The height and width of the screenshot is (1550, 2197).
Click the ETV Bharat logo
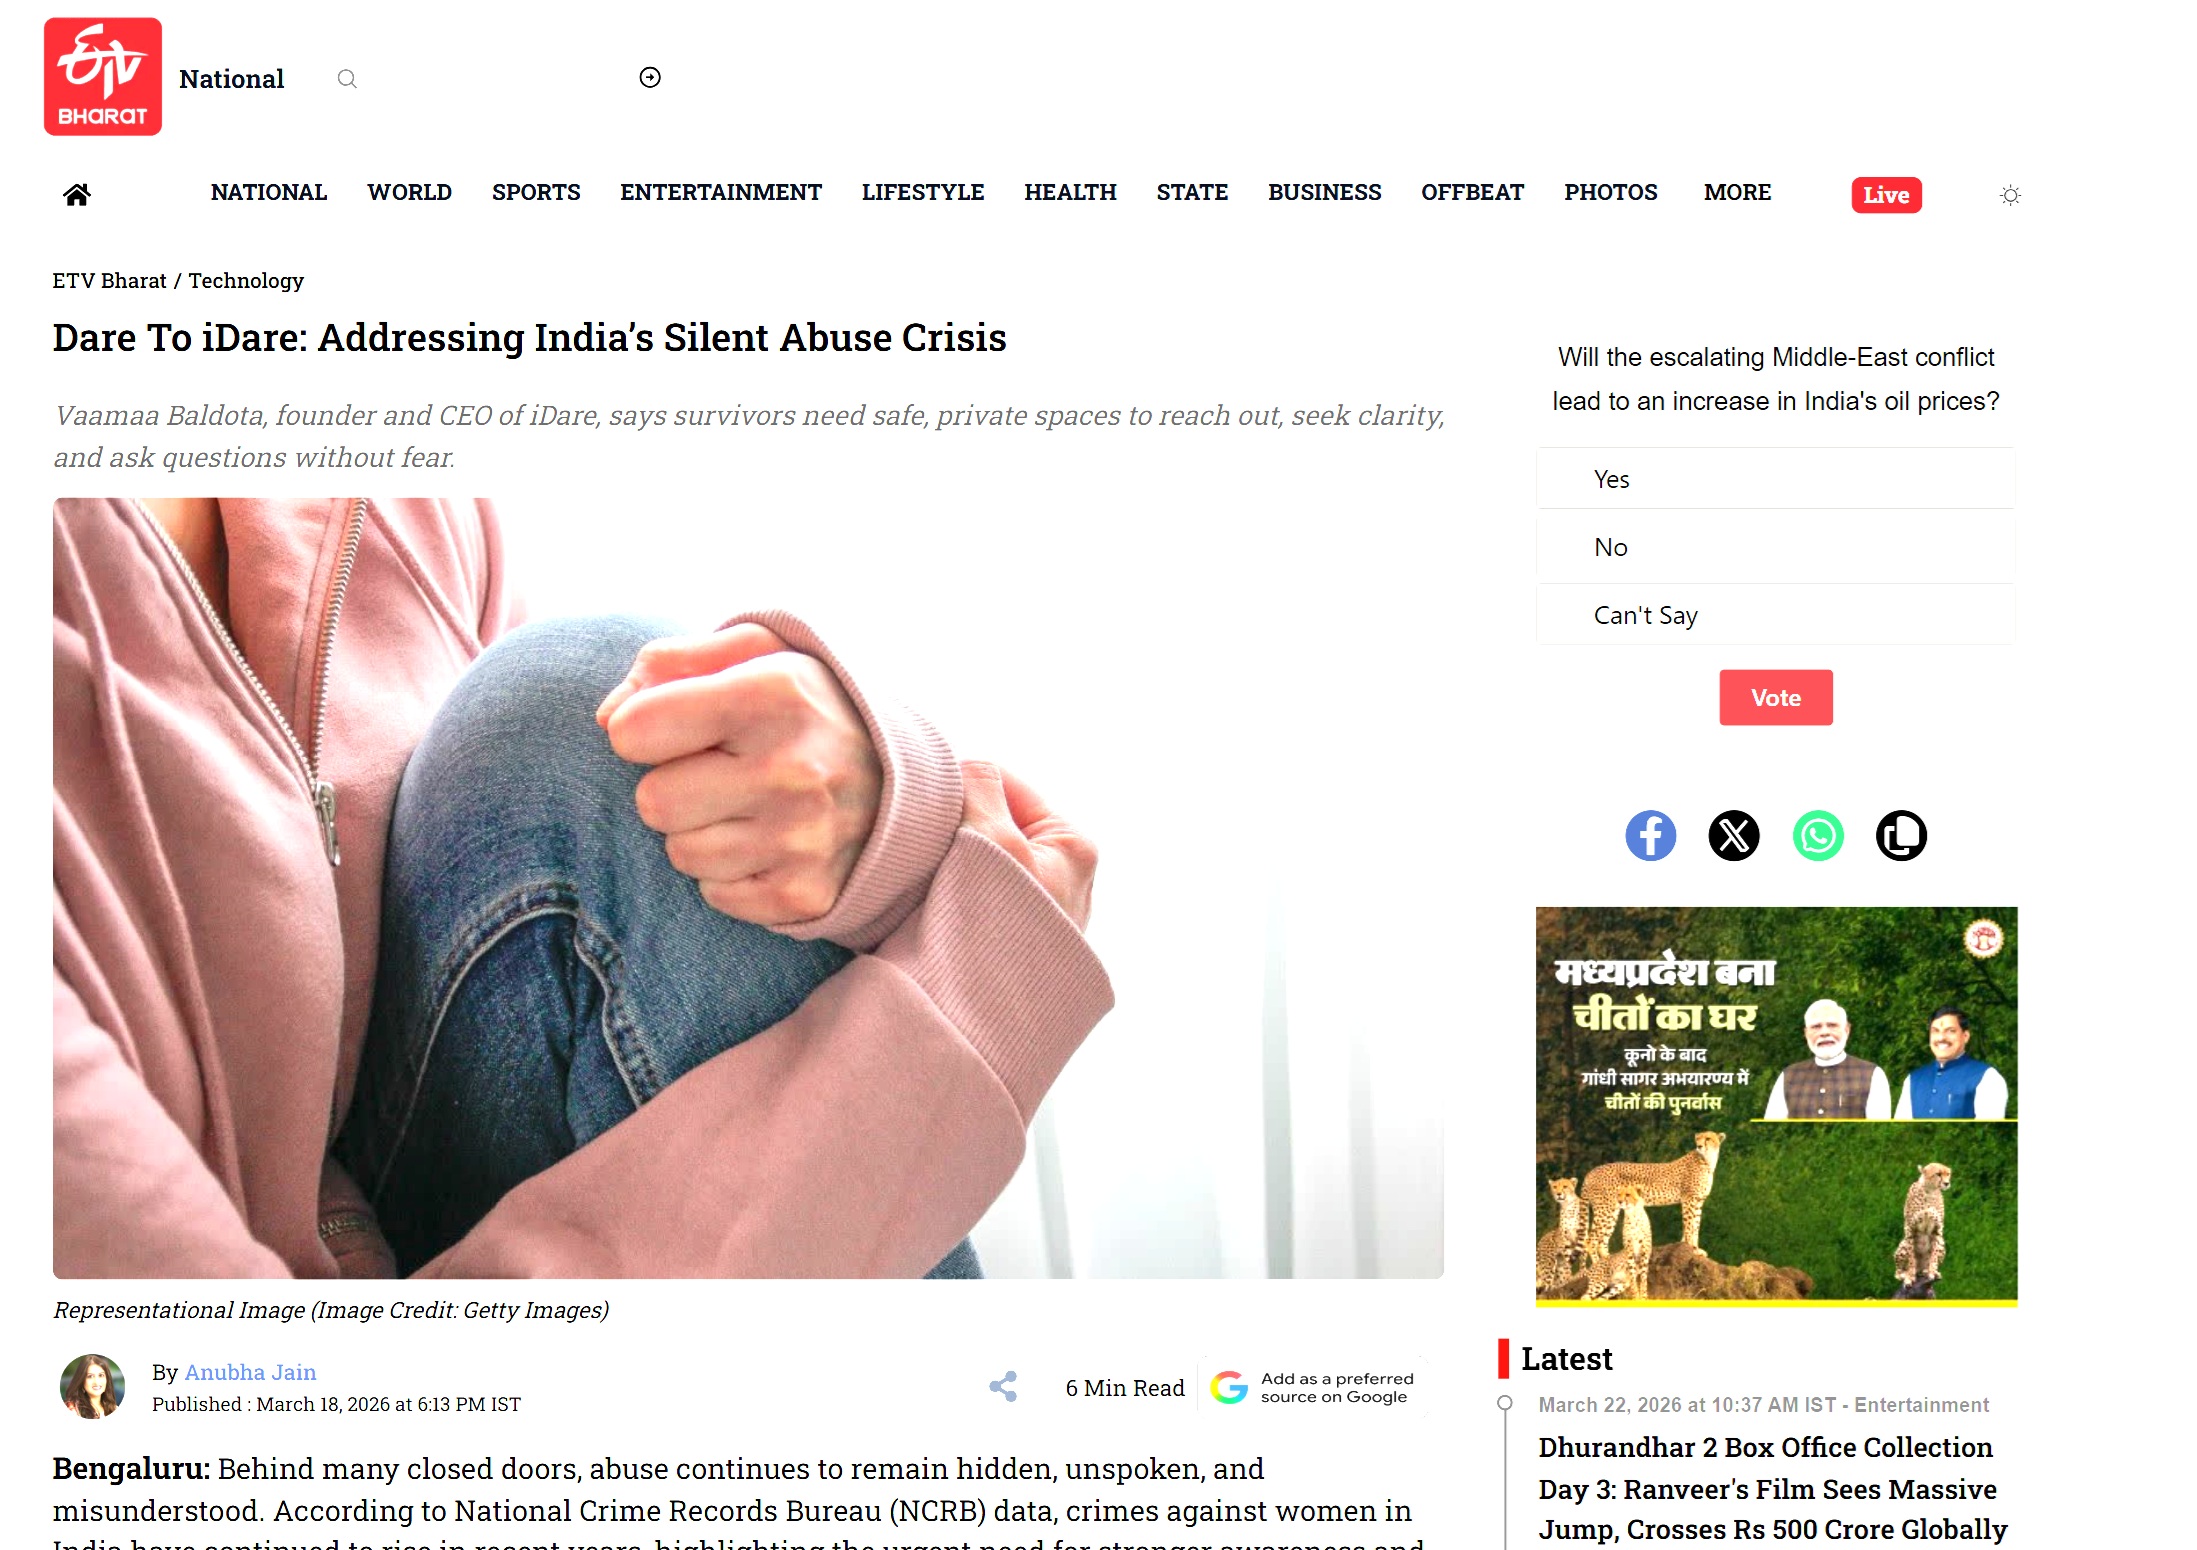pyautogui.click(x=103, y=77)
